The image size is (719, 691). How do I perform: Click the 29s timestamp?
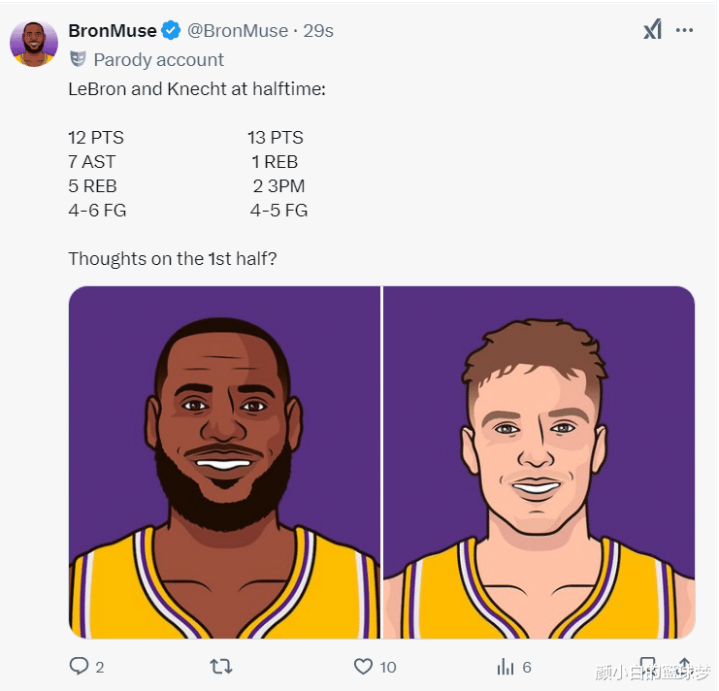click(318, 31)
